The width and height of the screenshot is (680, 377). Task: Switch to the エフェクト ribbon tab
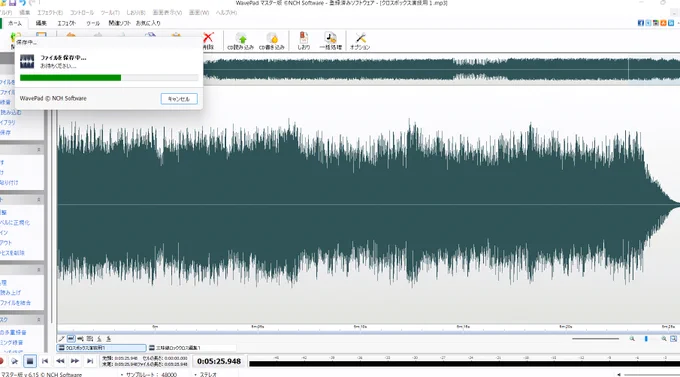[66, 23]
